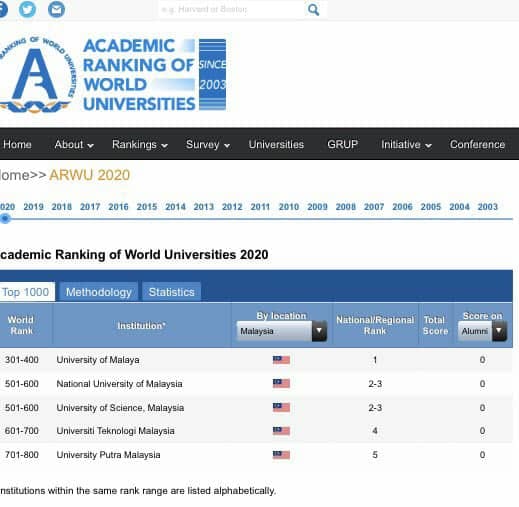Image resolution: width=519 pixels, height=507 pixels.
Task: Focus the university search input field
Action: point(232,9)
